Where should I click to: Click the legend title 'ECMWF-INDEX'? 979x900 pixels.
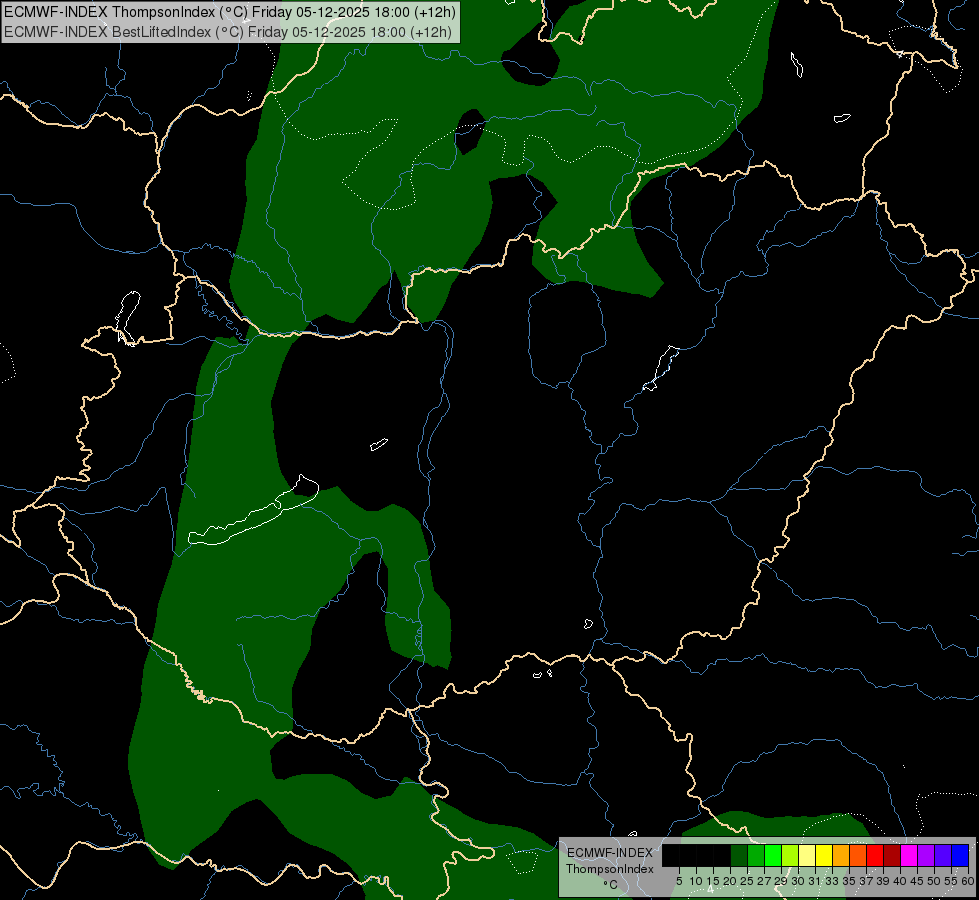(x=610, y=853)
